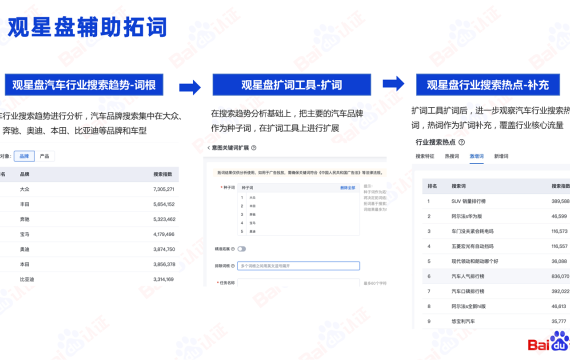Click the 行业搜索热点 section heading
The height and width of the screenshot is (360, 570).
[x=435, y=142]
